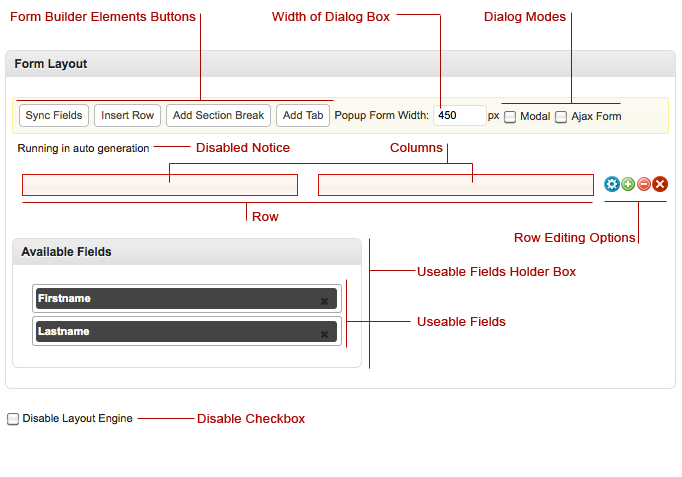Click Add Section Break button
This screenshot has height=477, width=682.
[x=218, y=116]
